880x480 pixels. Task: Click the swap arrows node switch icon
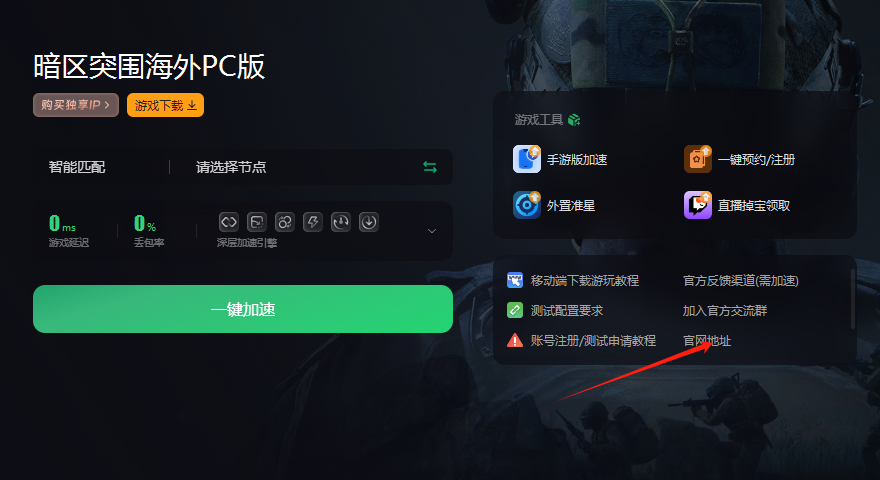coord(430,167)
